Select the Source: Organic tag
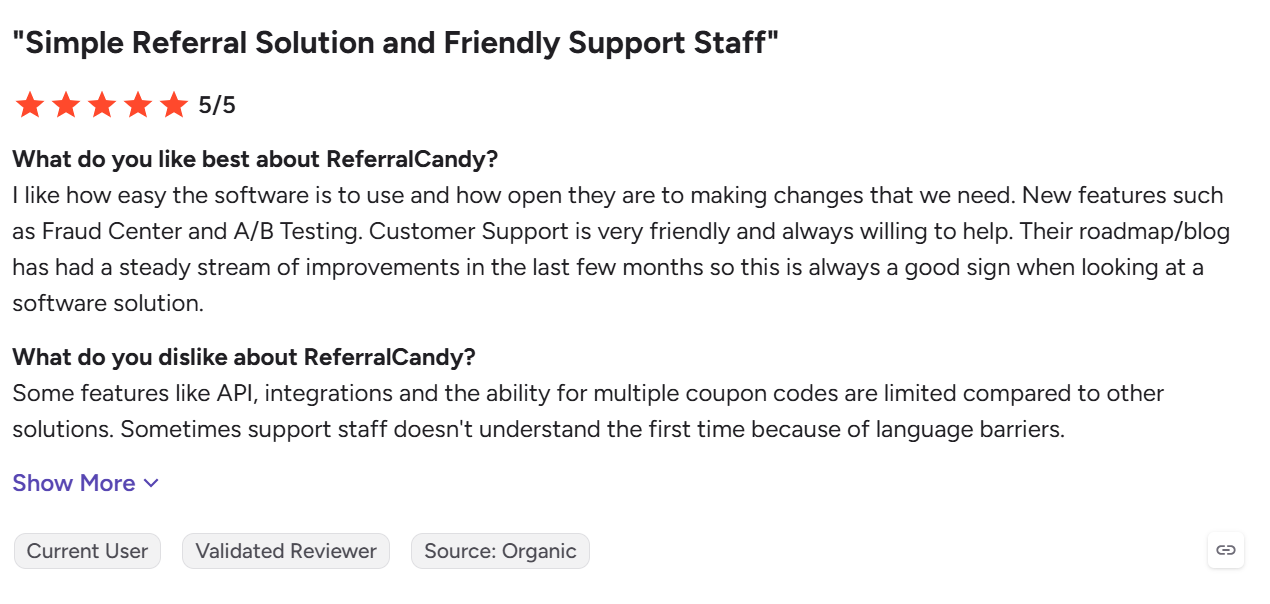Screen dimensions: 1270x604 [x=500, y=551]
